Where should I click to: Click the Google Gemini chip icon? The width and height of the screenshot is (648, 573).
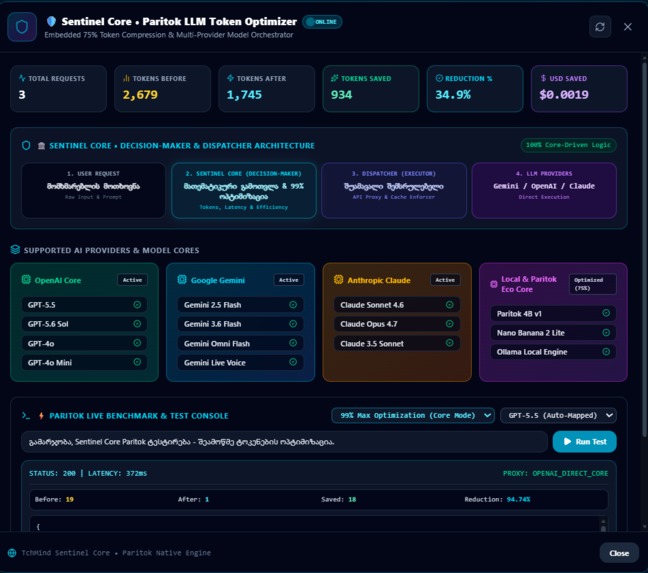tap(182, 280)
